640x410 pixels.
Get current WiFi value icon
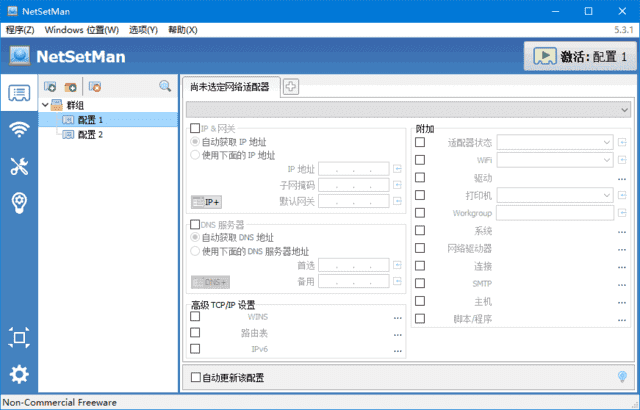click(x=622, y=160)
